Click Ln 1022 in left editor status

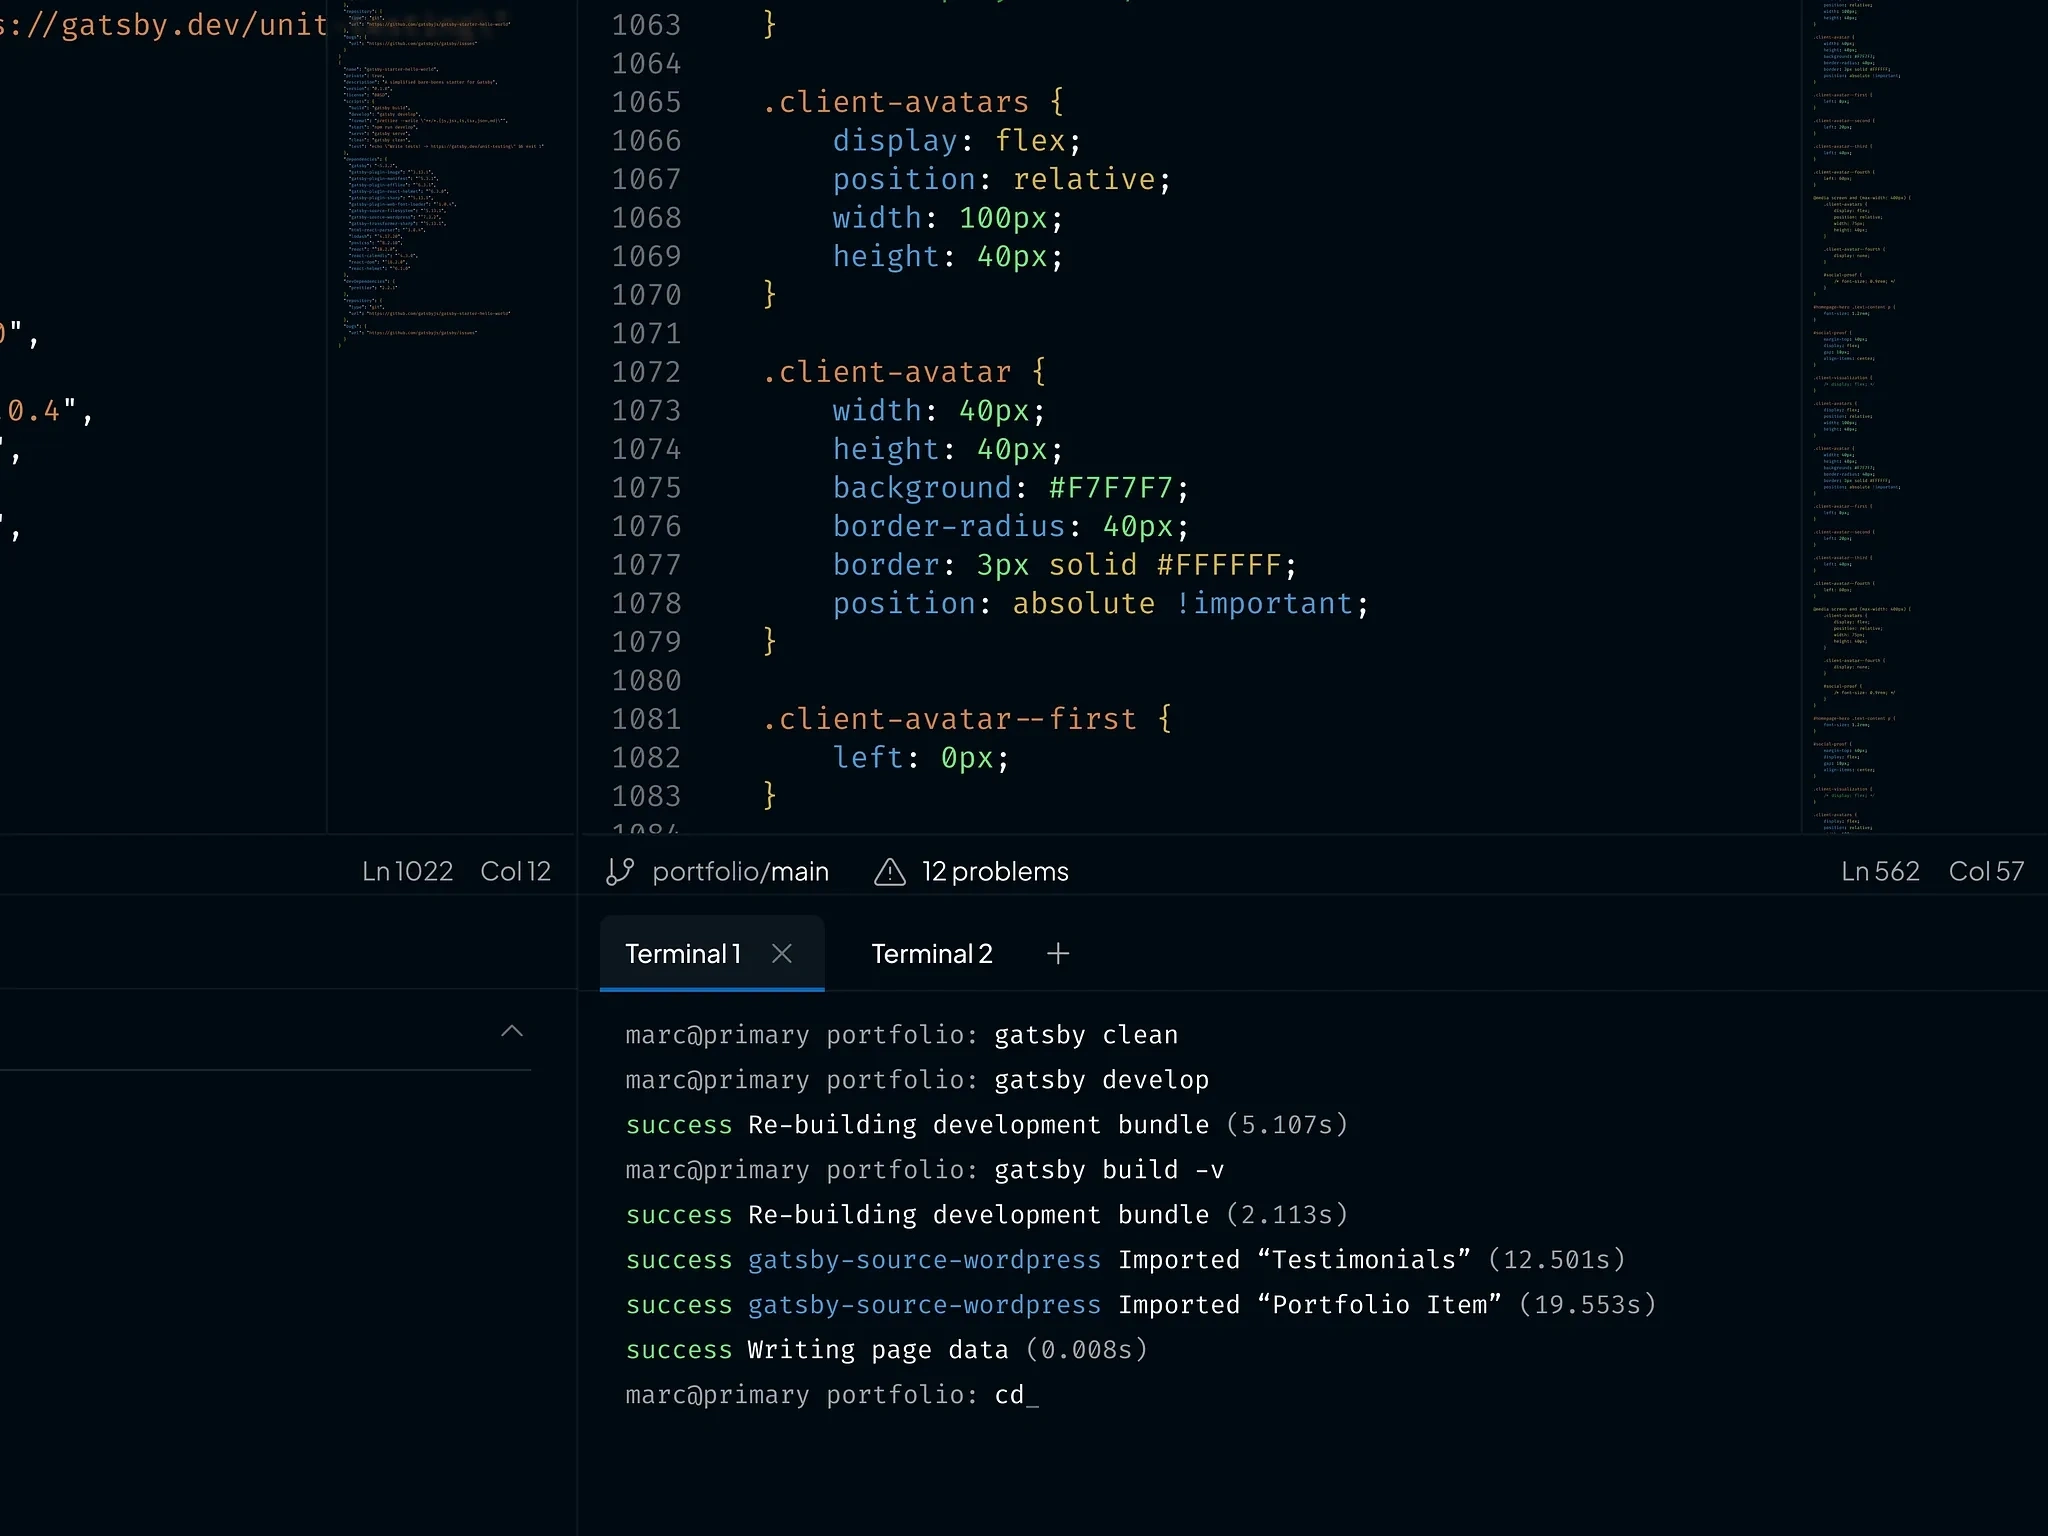point(407,871)
